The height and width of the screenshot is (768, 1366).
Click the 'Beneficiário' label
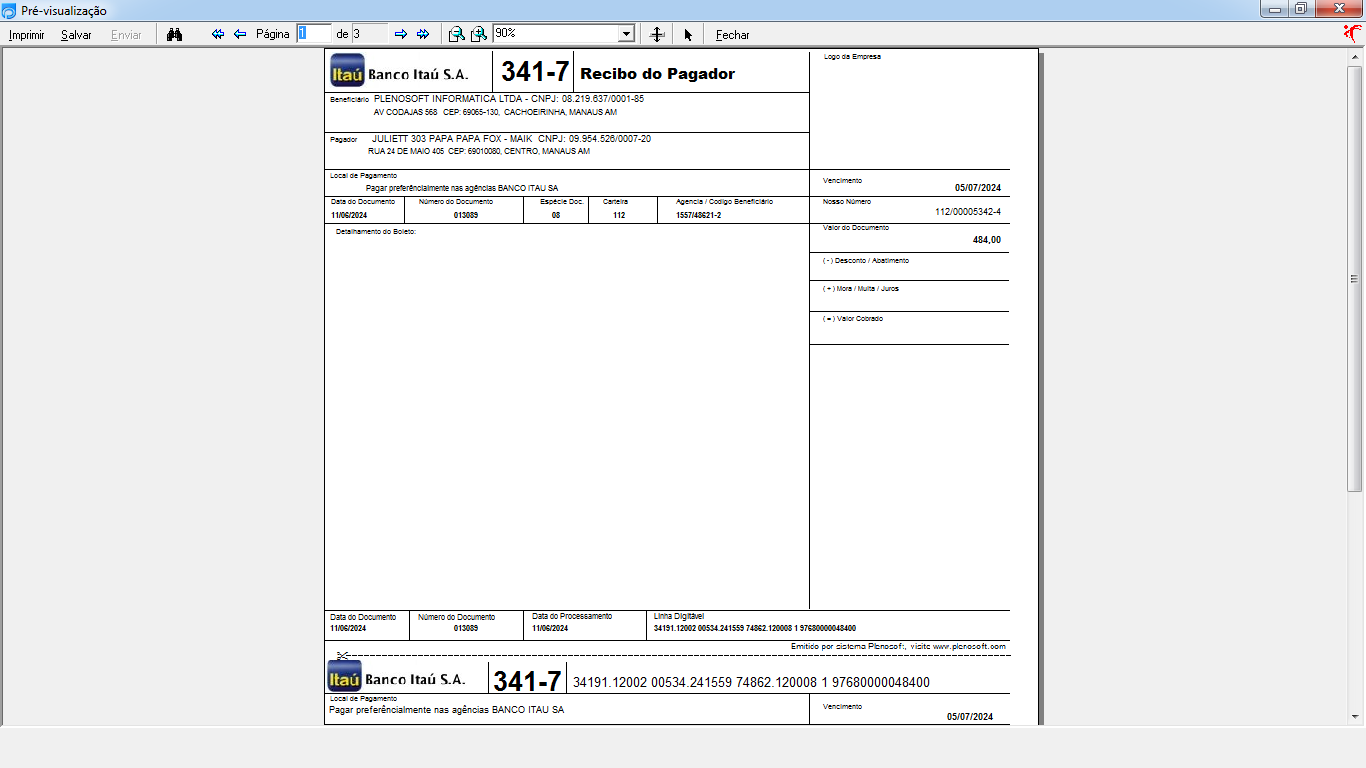[350, 100]
